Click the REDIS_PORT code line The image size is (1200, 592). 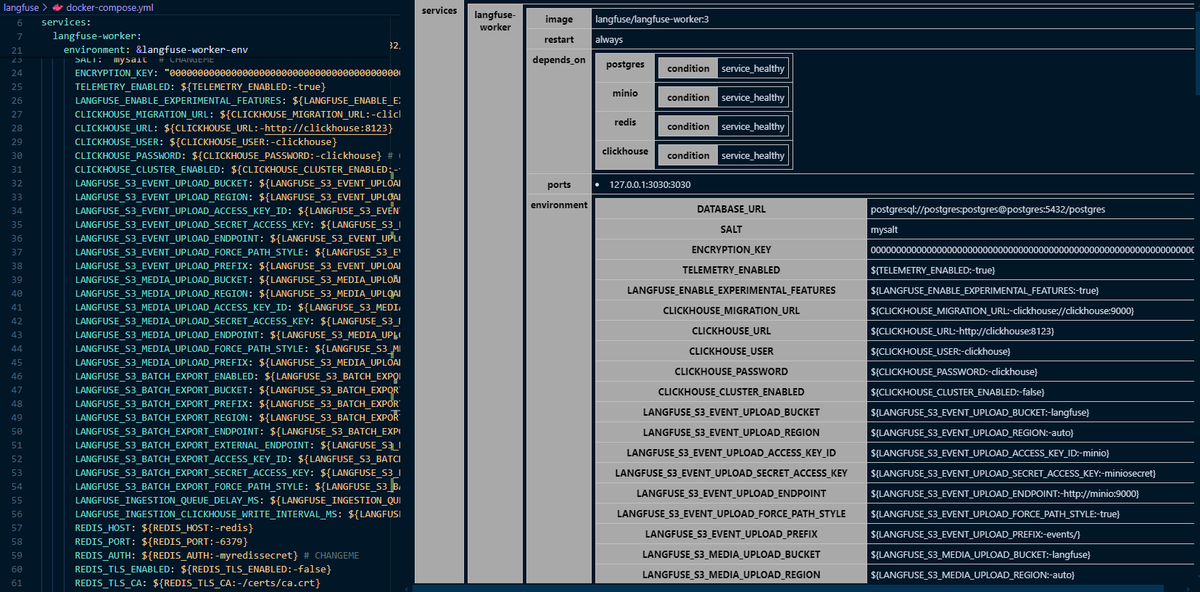point(161,541)
